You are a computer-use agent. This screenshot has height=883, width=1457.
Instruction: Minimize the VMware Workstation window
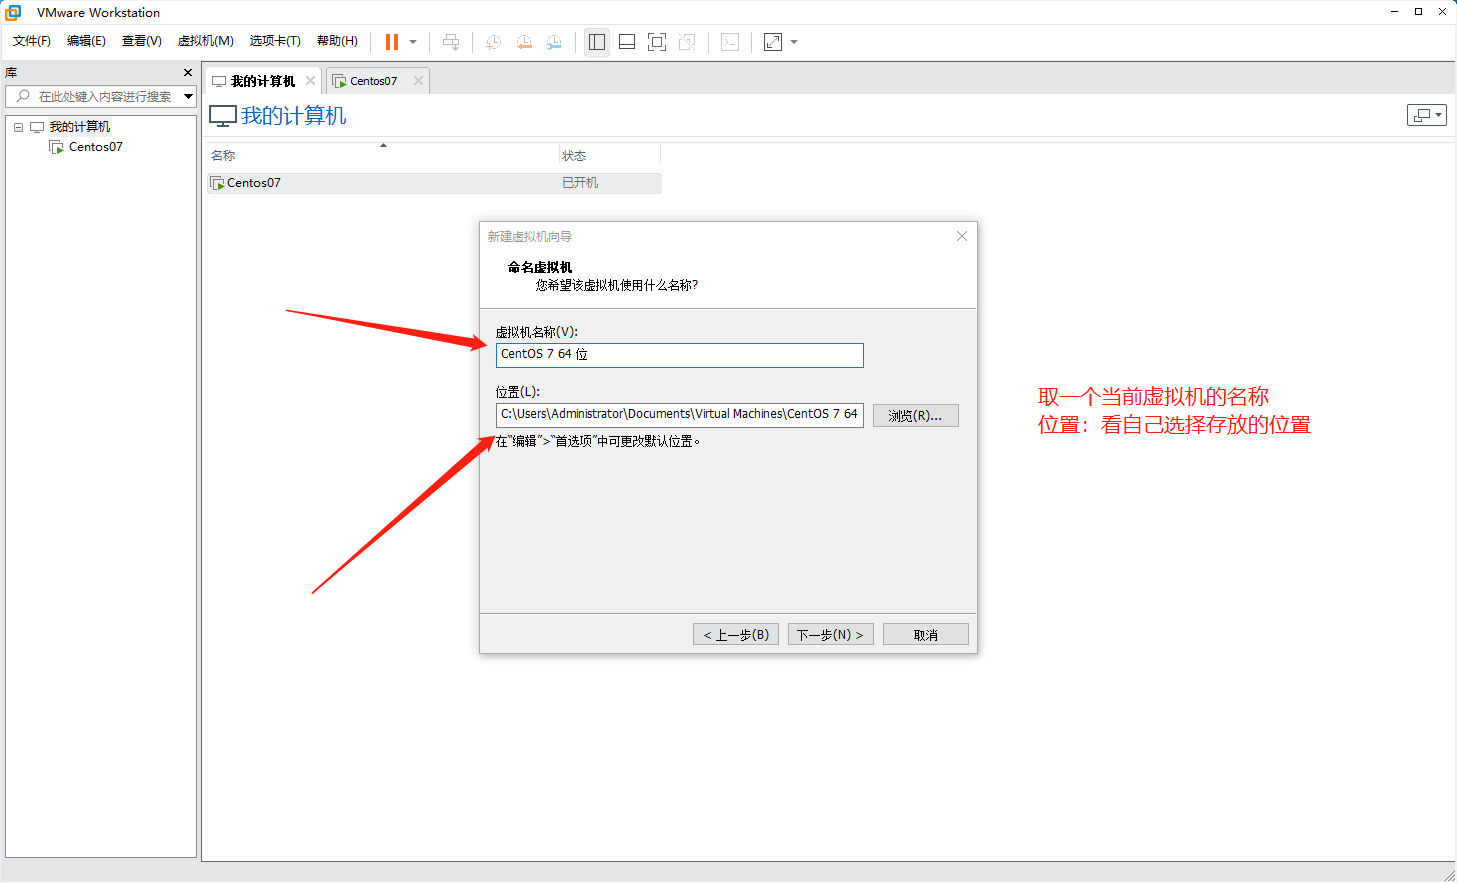(x=1394, y=12)
